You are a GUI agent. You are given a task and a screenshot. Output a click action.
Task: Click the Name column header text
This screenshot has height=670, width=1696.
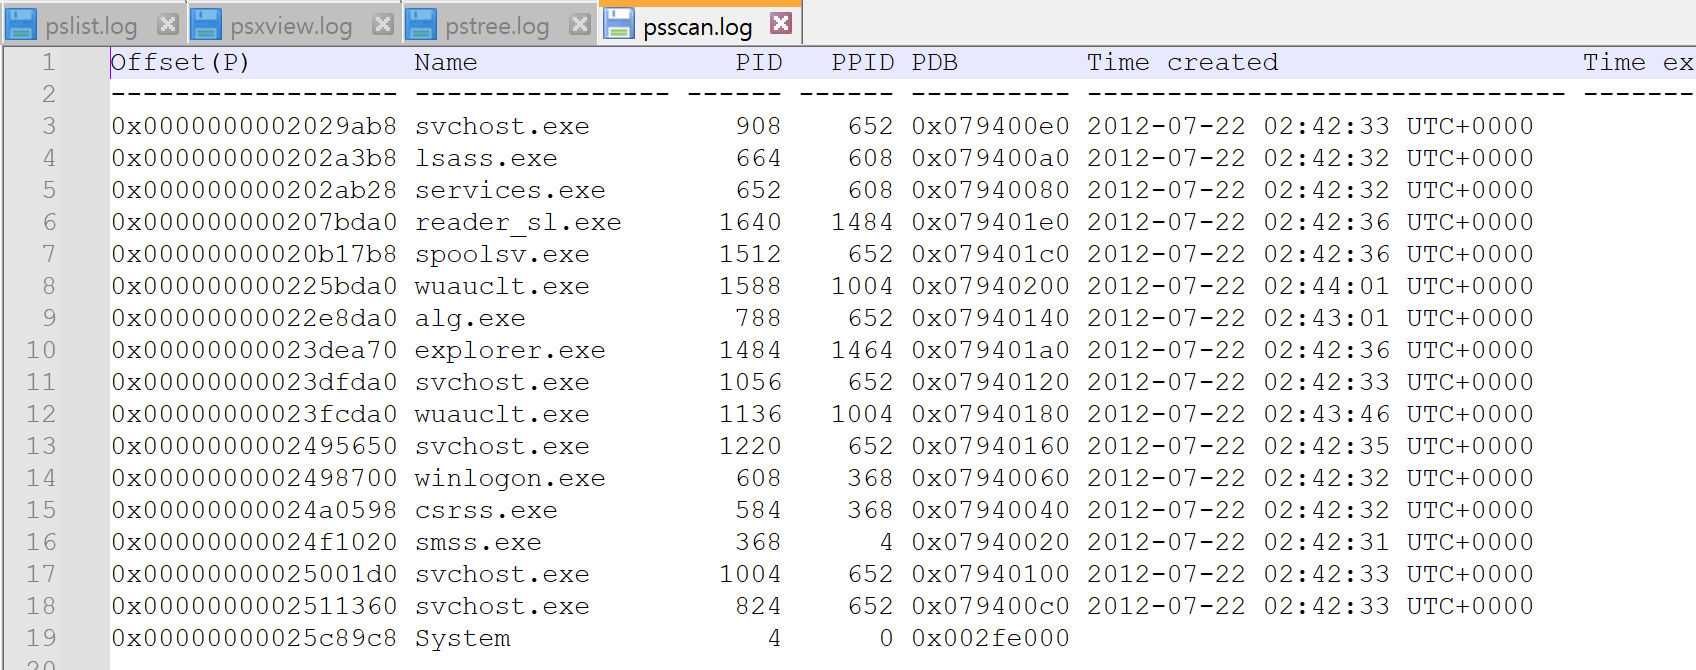[x=446, y=62]
